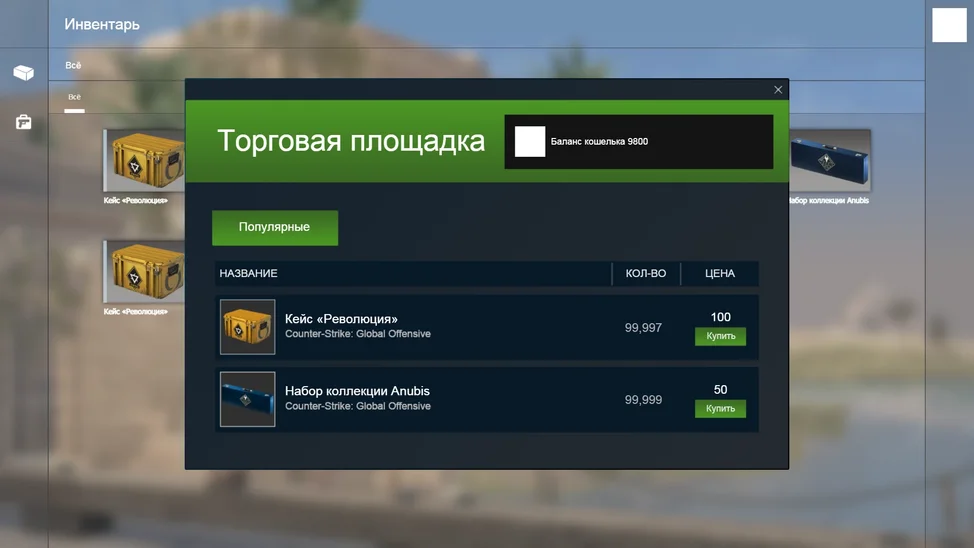Open the Набор коллекции Anubis listing name
Image resolution: width=974 pixels, height=548 pixels.
pyautogui.click(x=357, y=391)
